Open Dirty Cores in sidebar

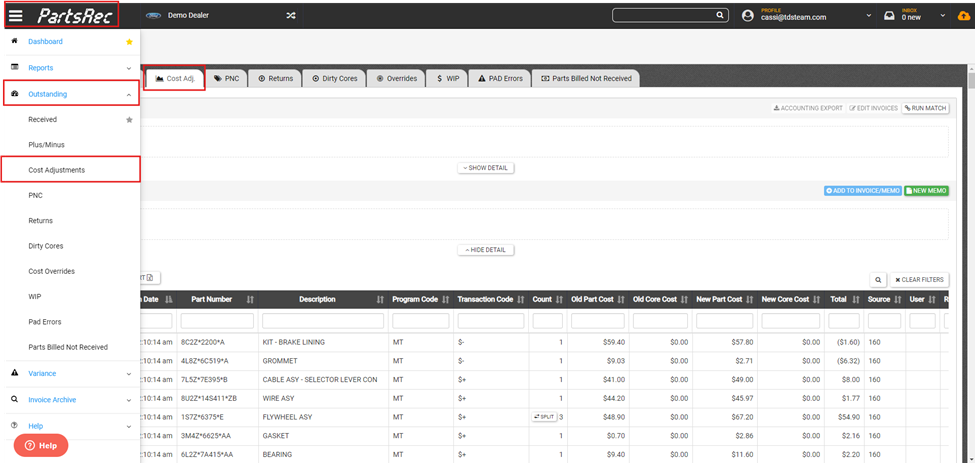(x=47, y=246)
